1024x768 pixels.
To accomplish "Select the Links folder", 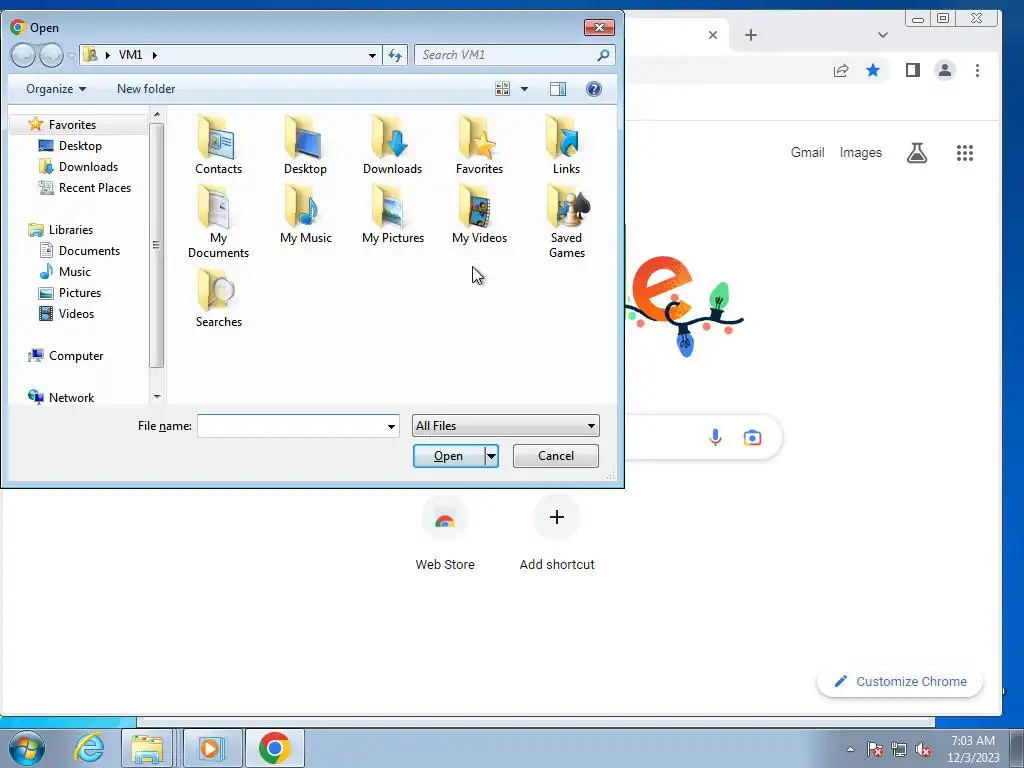I will tap(566, 144).
